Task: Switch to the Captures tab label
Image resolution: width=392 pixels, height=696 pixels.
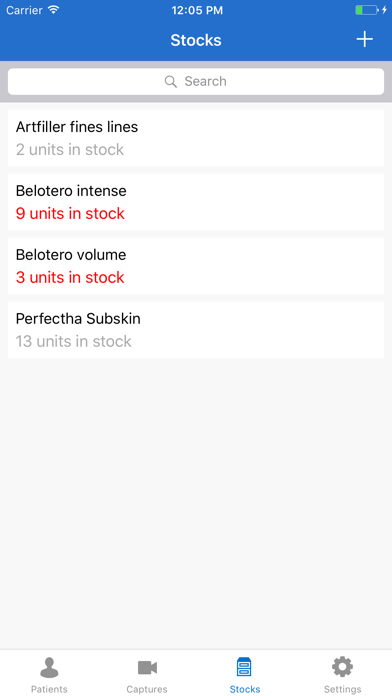Action: click(147, 689)
